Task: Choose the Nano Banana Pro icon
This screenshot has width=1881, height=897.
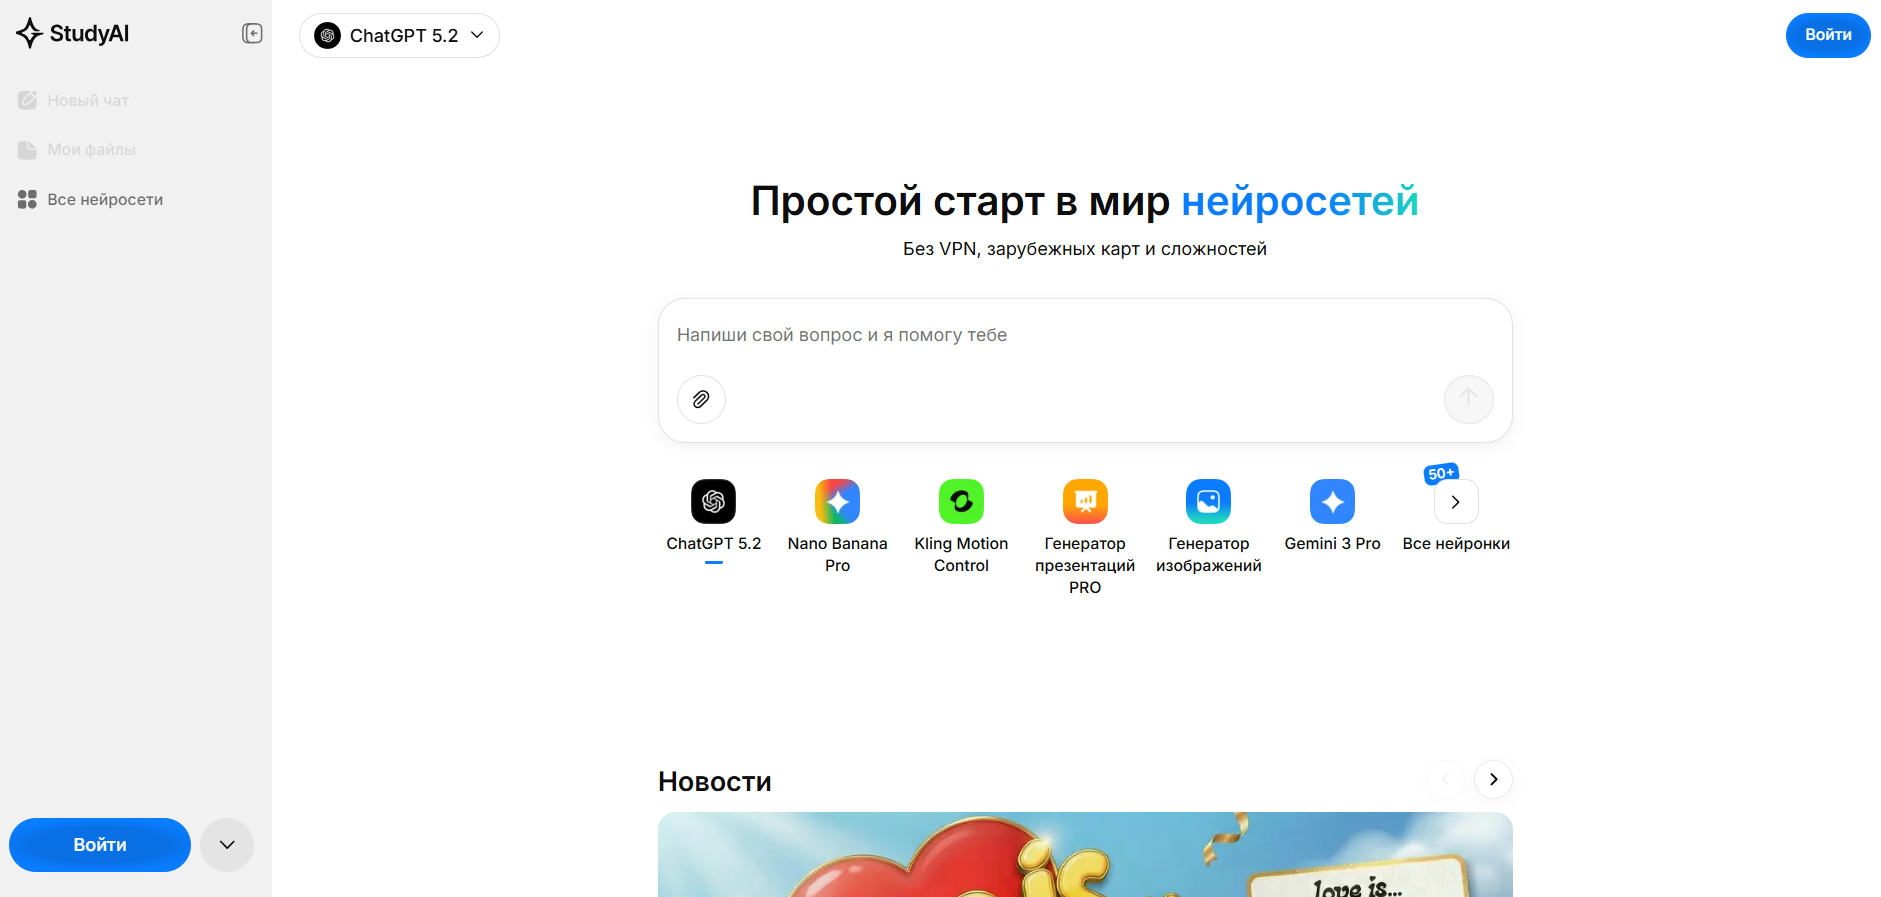Action: point(837,502)
